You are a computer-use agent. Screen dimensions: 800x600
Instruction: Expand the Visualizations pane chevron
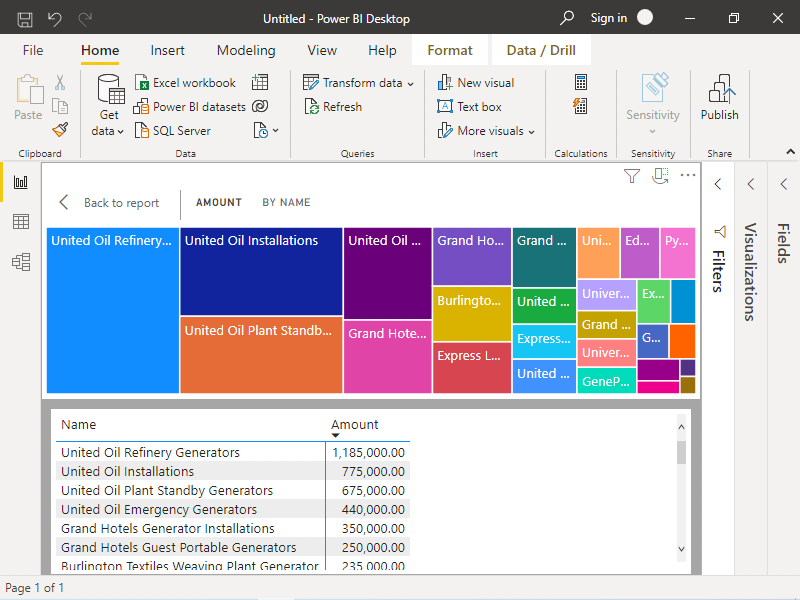pyautogui.click(x=751, y=184)
